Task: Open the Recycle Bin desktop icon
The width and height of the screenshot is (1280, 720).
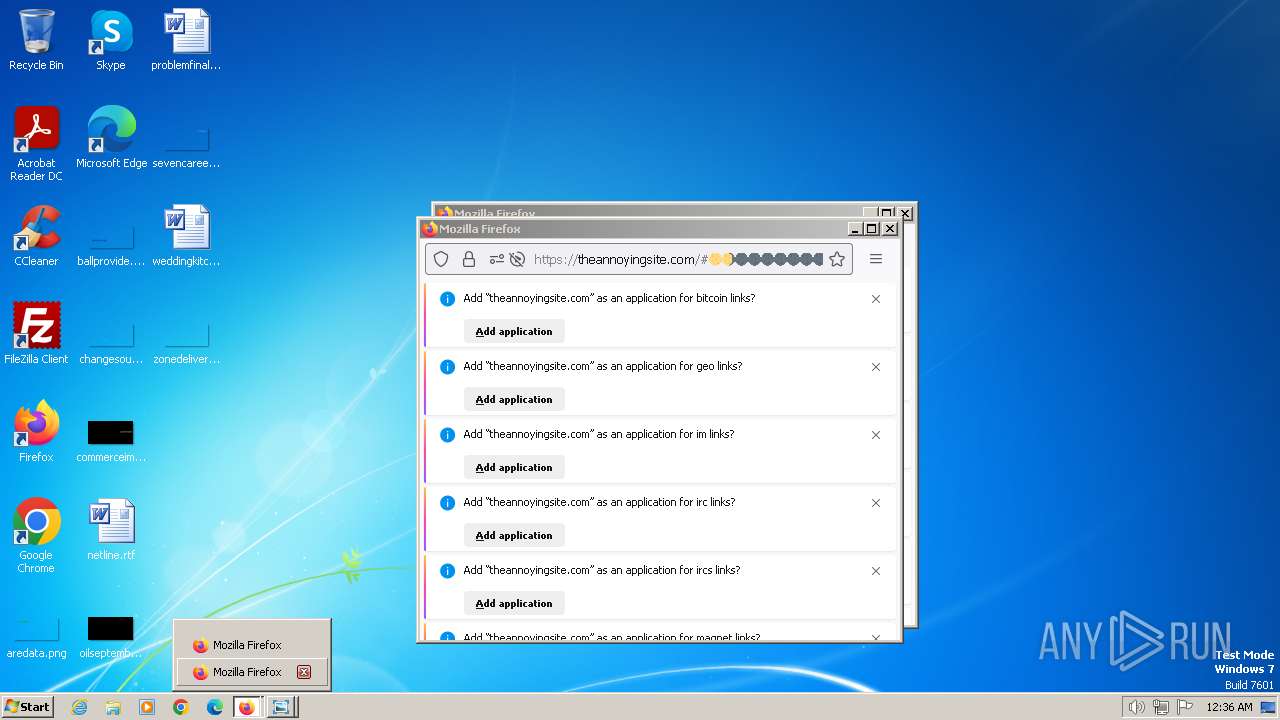Action: click(36, 40)
